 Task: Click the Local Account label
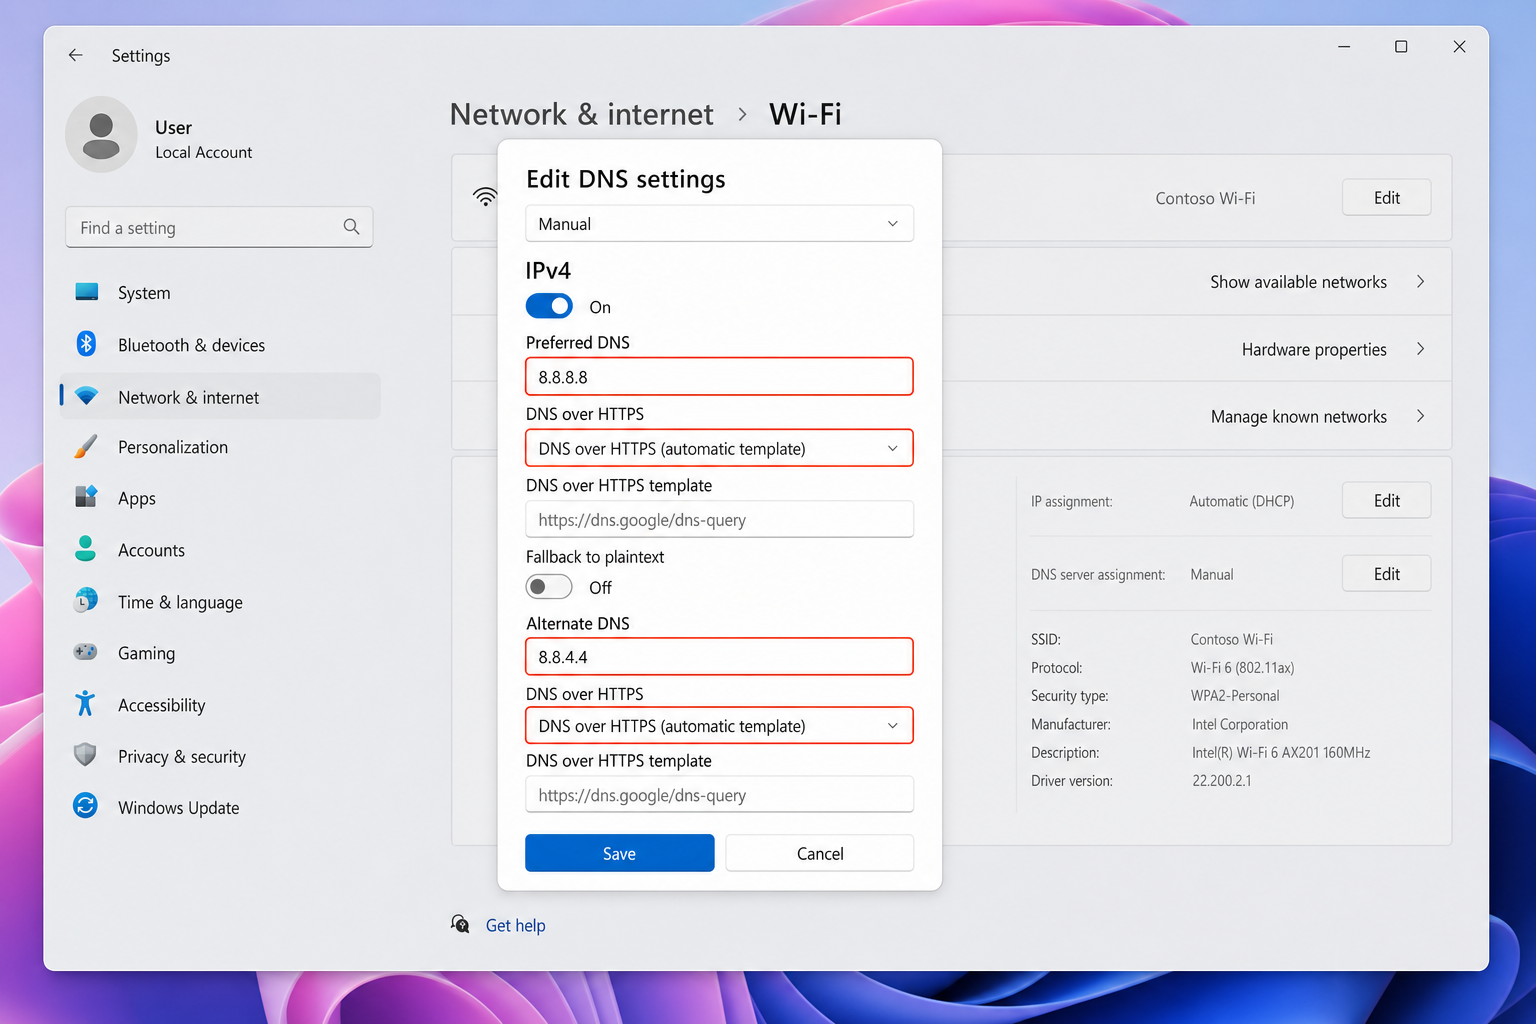(203, 152)
